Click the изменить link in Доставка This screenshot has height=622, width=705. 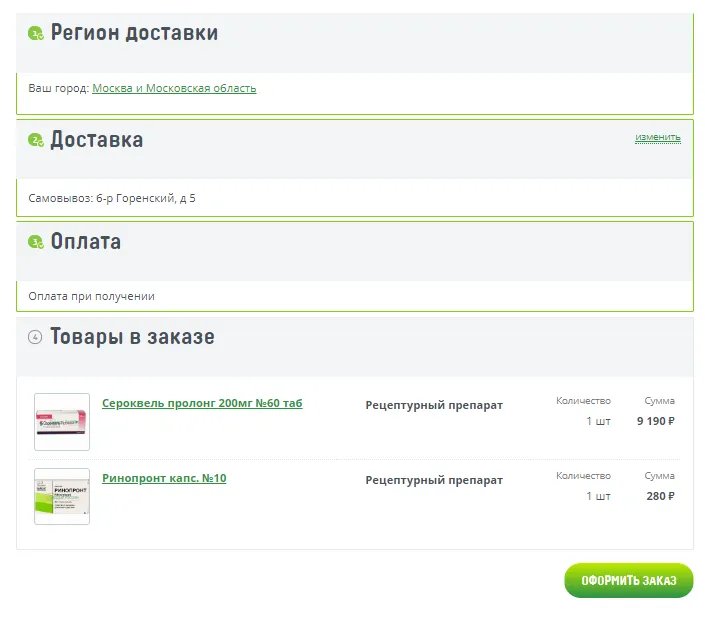(x=657, y=137)
